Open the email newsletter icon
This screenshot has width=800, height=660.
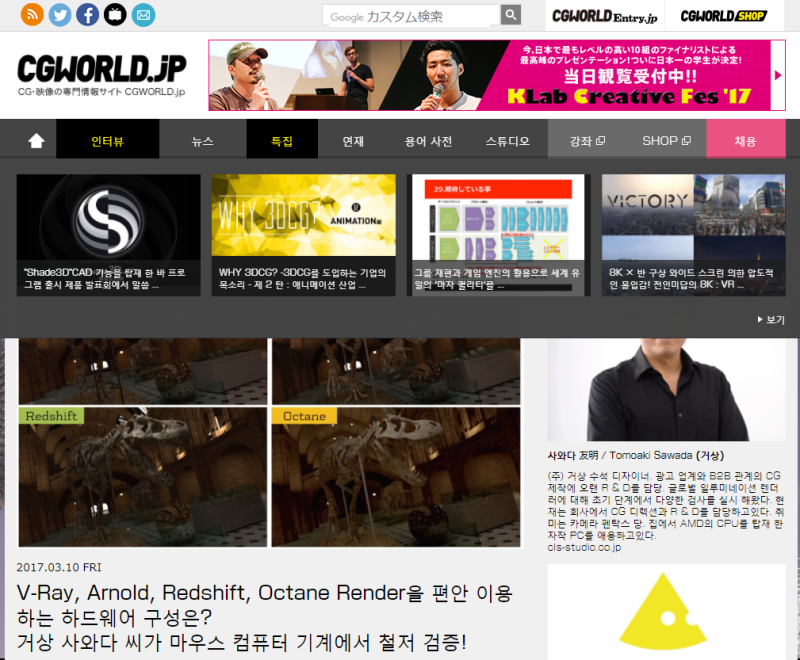[x=143, y=15]
